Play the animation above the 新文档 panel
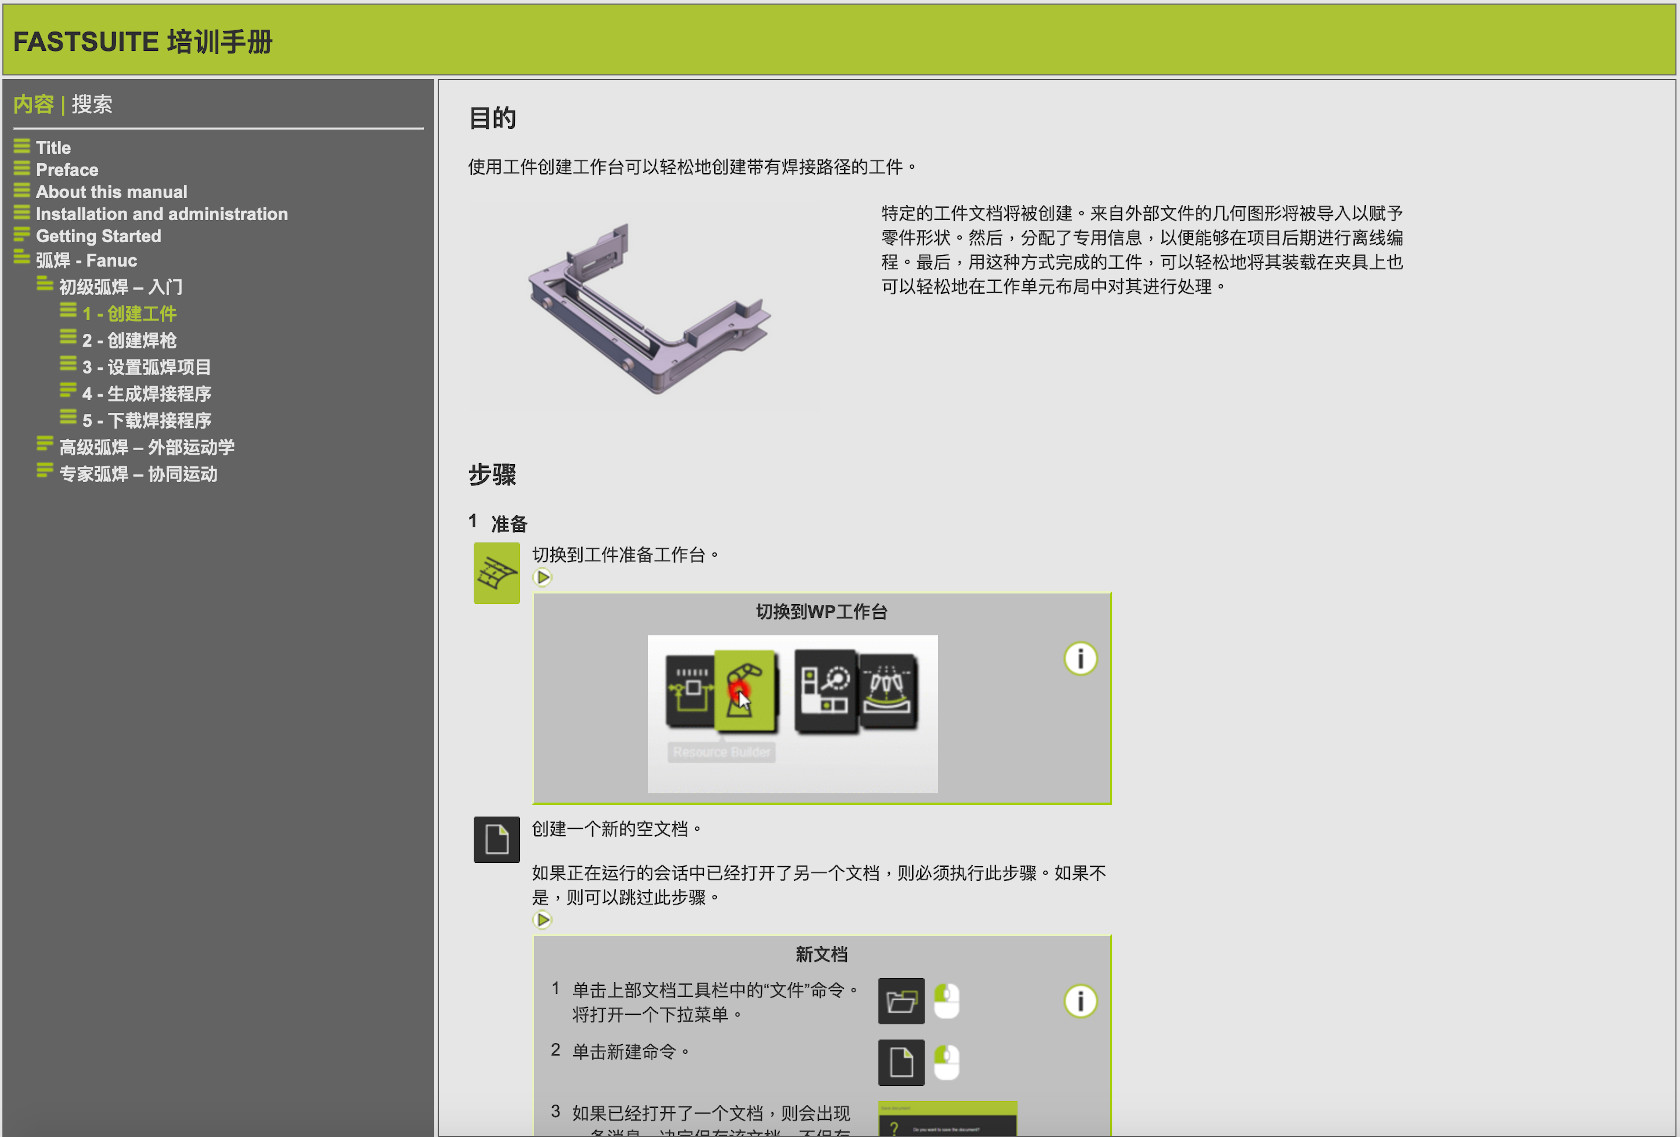 pos(543,919)
